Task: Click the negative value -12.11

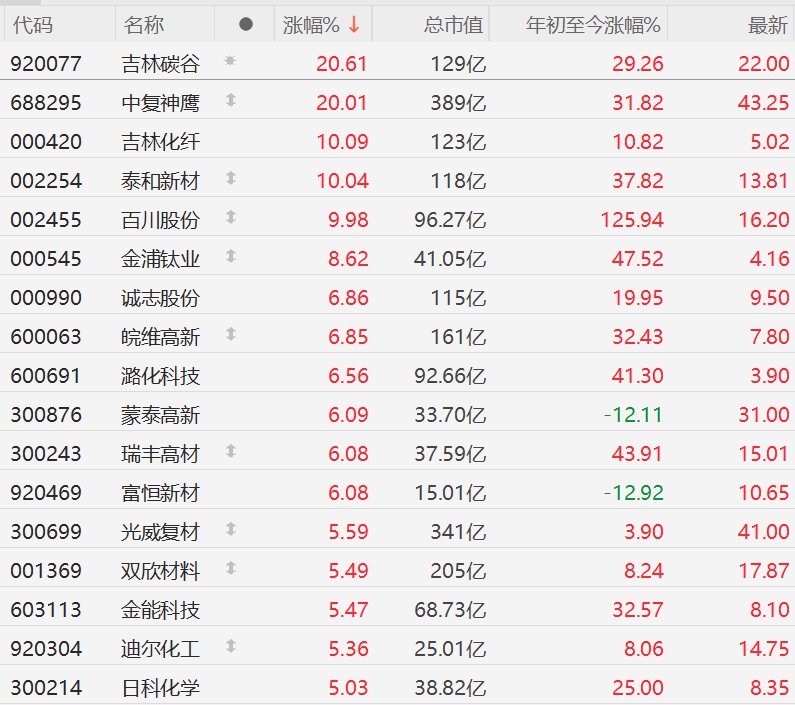Action: coord(633,415)
